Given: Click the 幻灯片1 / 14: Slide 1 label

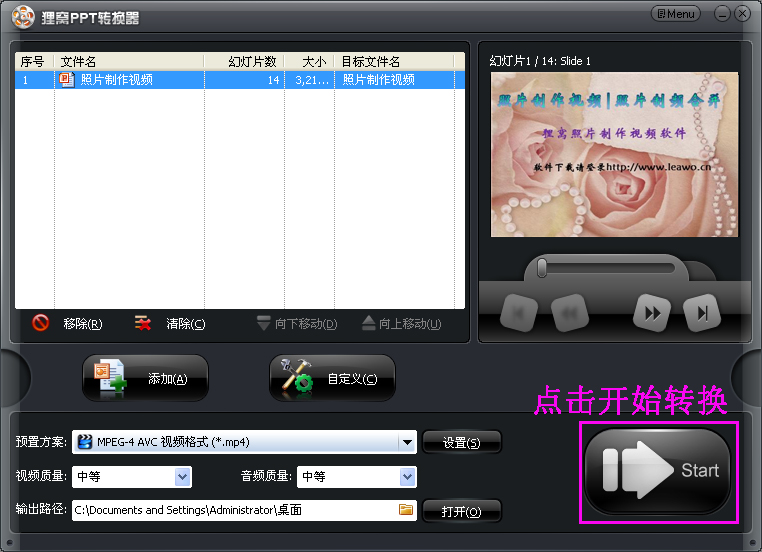Looking at the screenshot, I should (x=540, y=61).
